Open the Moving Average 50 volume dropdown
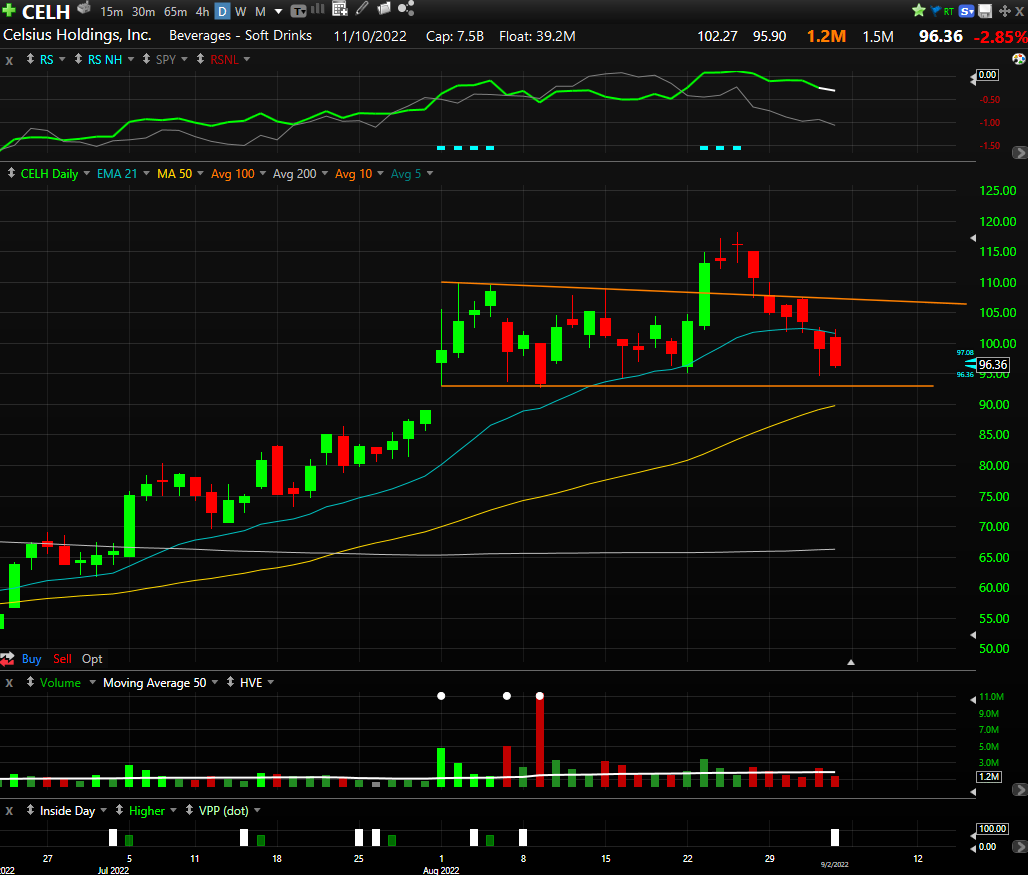 pos(214,682)
